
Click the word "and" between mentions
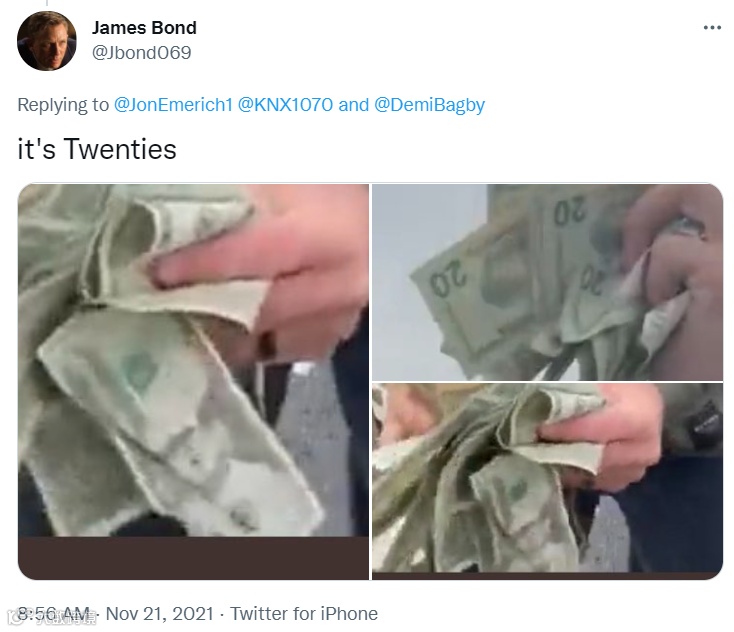353,105
